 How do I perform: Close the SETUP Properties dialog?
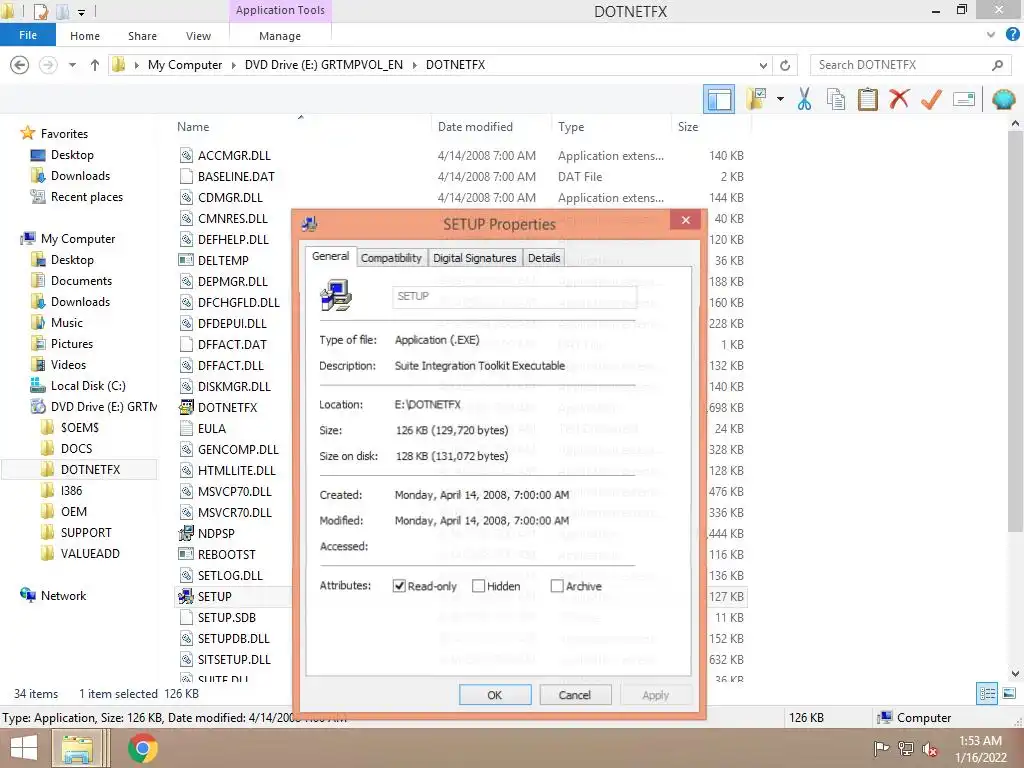[x=686, y=220]
